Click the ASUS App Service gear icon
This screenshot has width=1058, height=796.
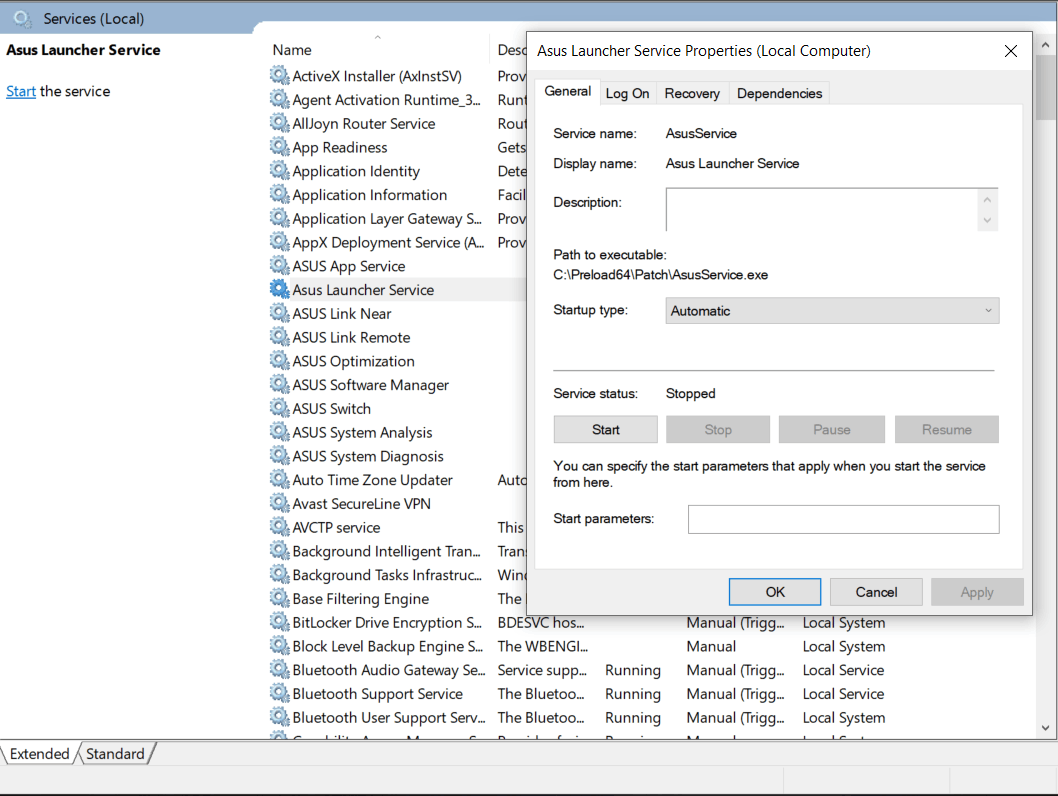click(x=279, y=265)
